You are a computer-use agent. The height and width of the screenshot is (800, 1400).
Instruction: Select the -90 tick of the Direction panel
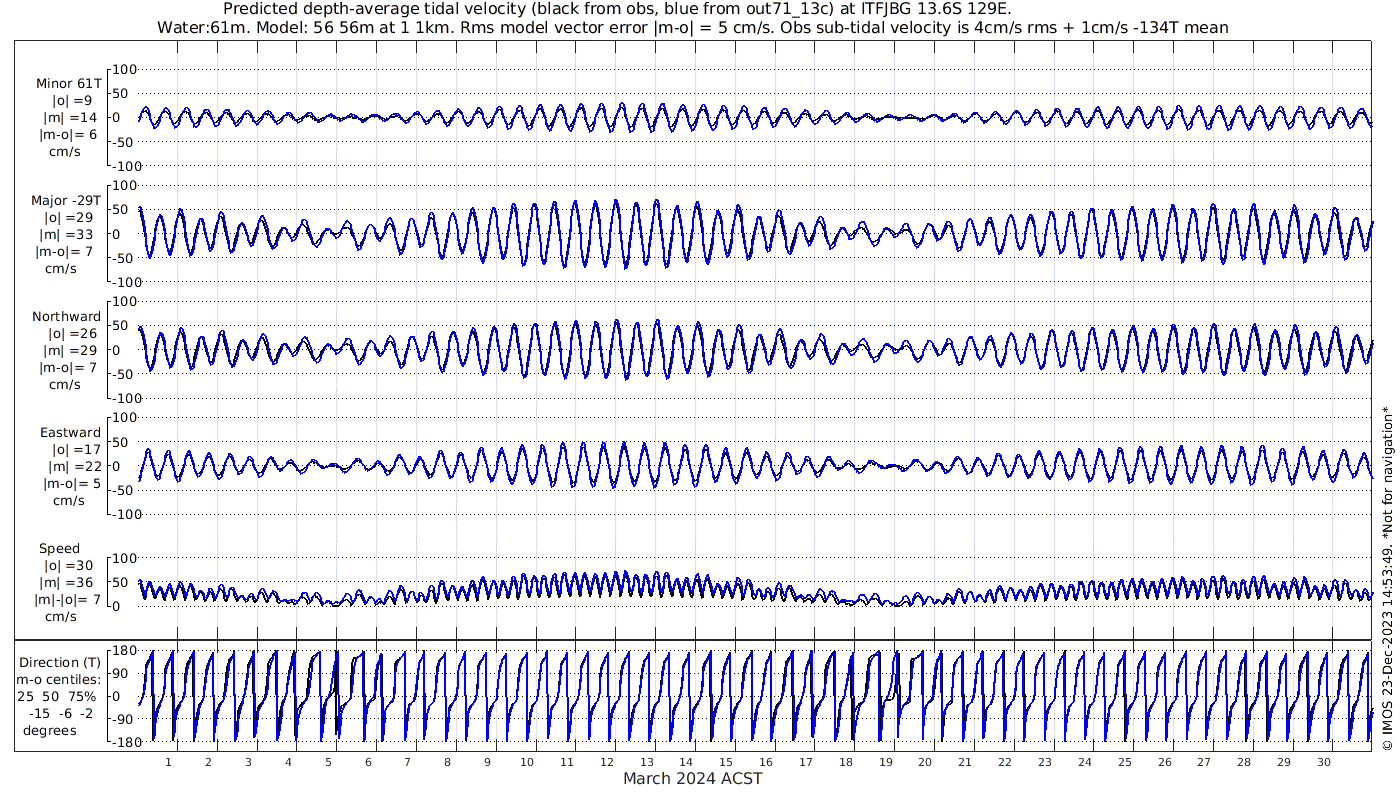click(125, 719)
